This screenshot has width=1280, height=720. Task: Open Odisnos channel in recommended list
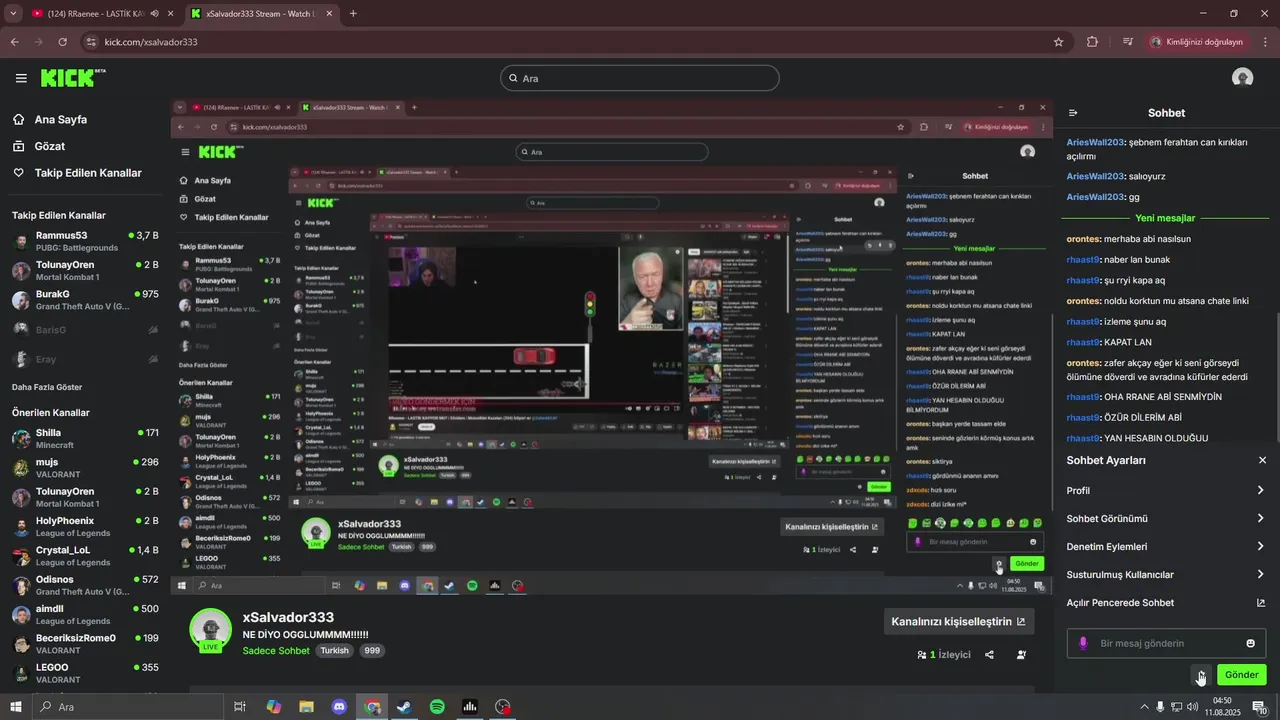pyautogui.click(x=85, y=585)
